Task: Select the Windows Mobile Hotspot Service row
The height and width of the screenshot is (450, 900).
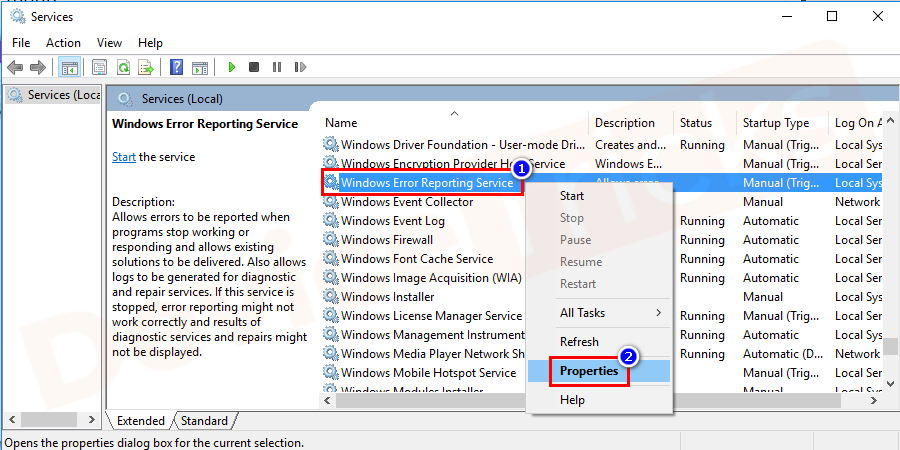Action: tap(602, 372)
